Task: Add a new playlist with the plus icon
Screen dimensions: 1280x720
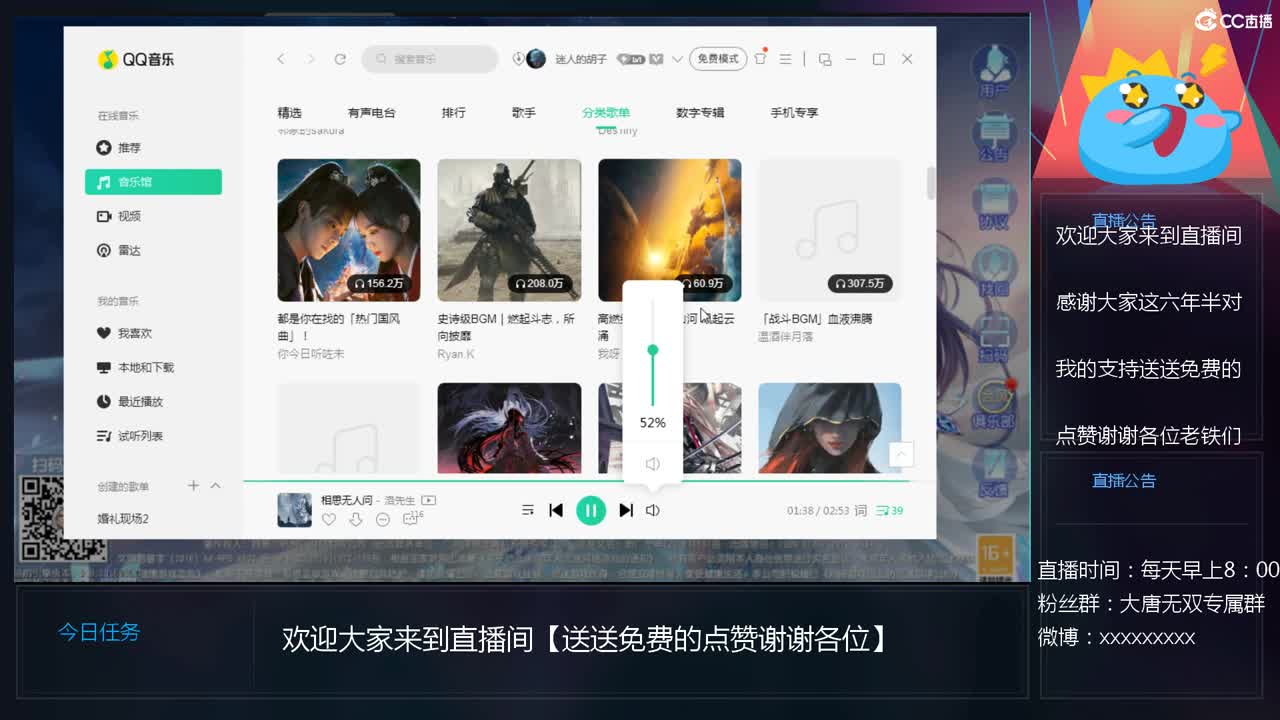Action: (x=193, y=486)
